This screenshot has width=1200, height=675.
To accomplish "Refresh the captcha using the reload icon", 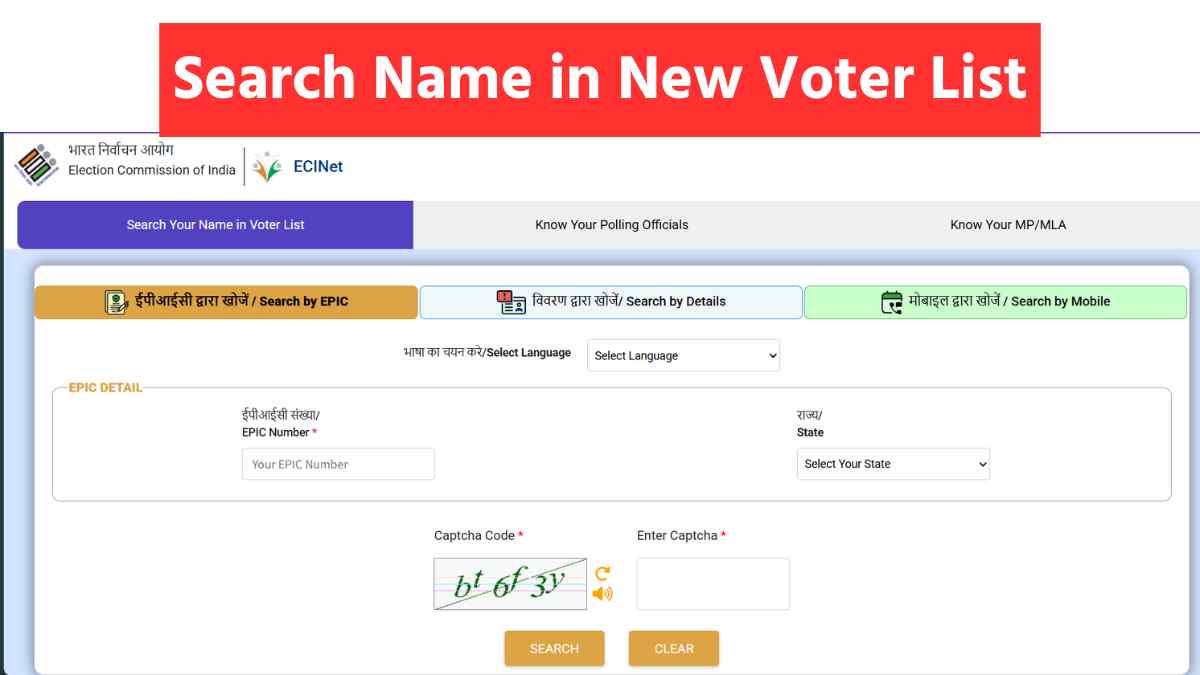I will 601,572.
